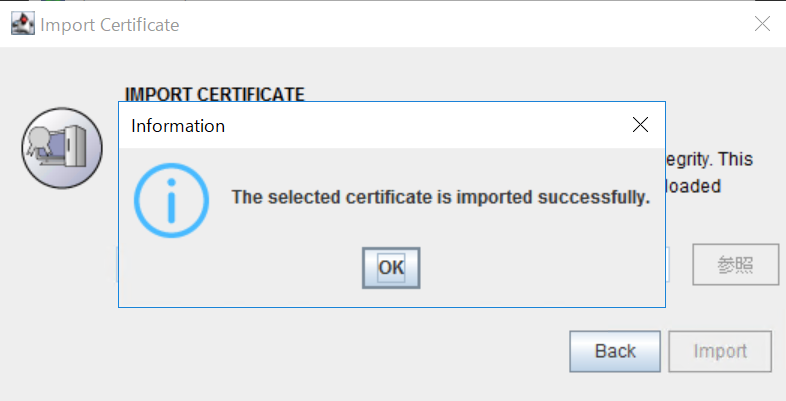The image size is (786, 401).
Task: Click the "Information" dialog title text
Action: [x=178, y=126]
